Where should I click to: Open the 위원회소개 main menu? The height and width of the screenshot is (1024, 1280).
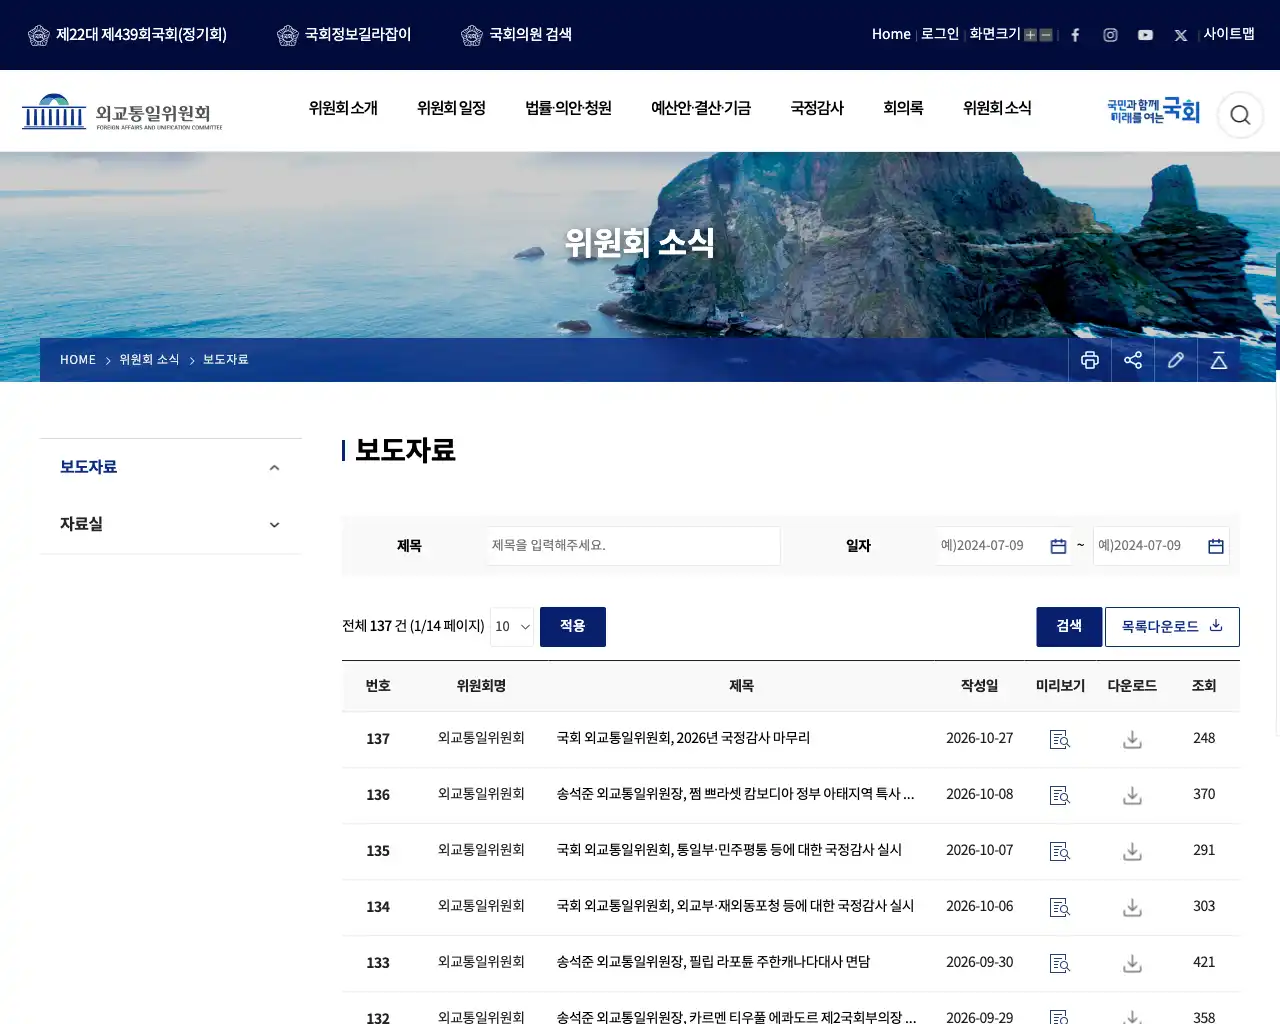pyautogui.click(x=343, y=108)
